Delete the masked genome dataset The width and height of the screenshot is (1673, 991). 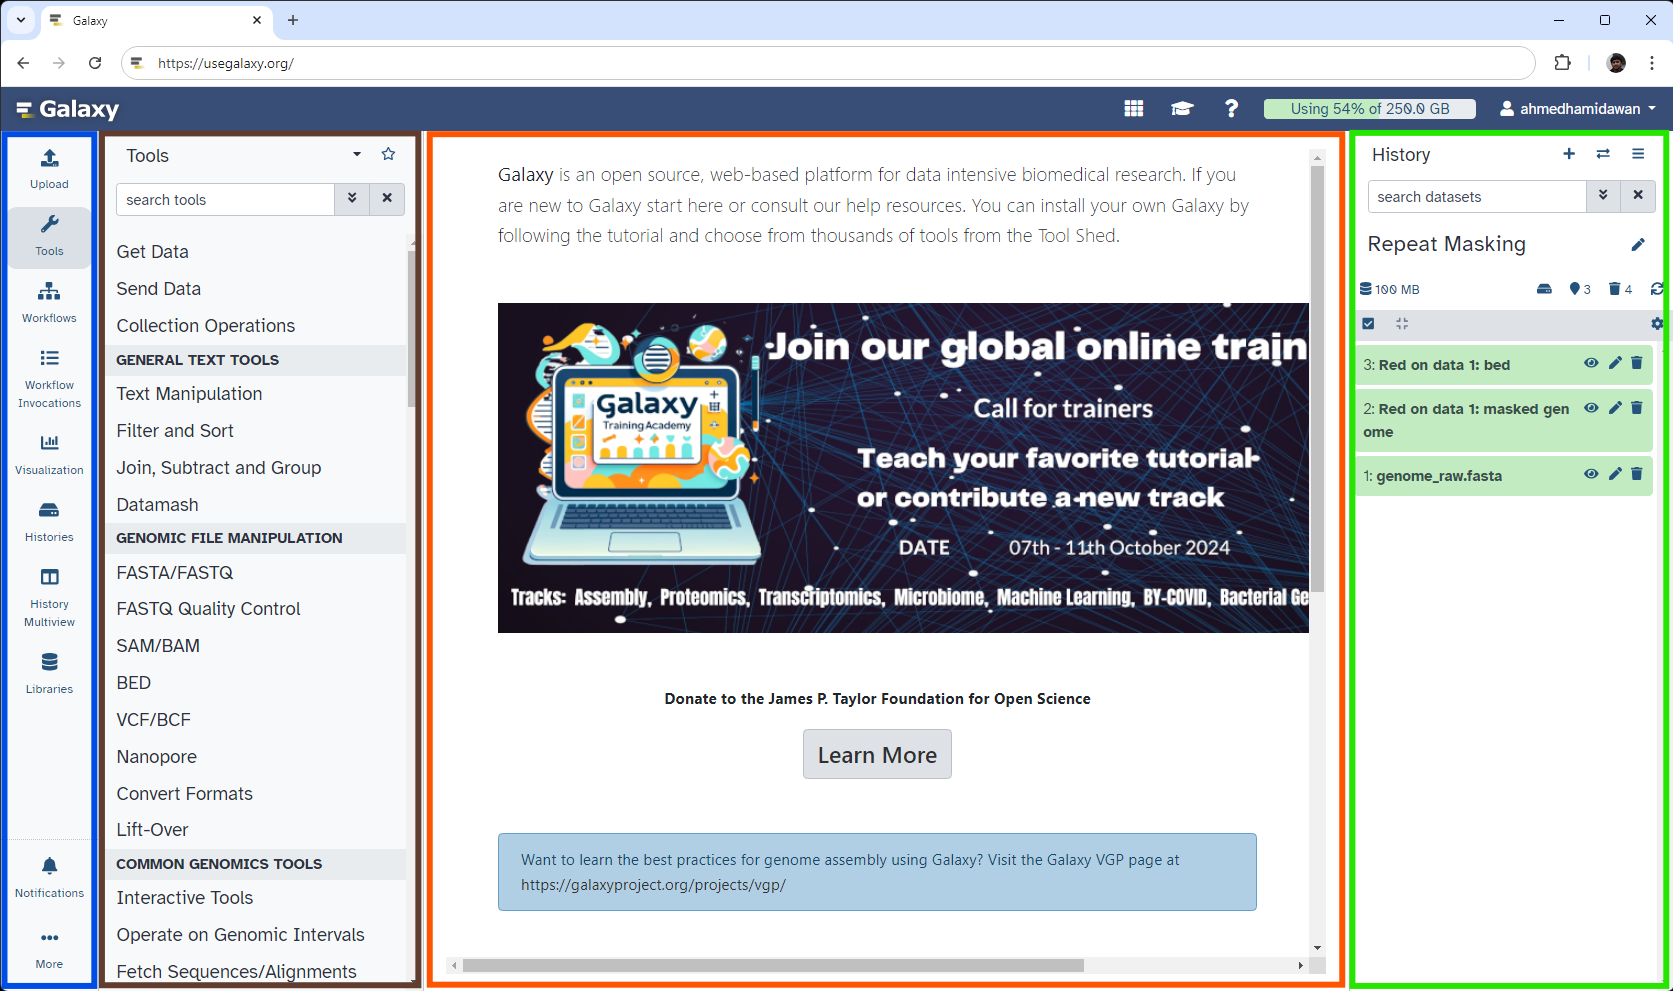click(x=1637, y=407)
